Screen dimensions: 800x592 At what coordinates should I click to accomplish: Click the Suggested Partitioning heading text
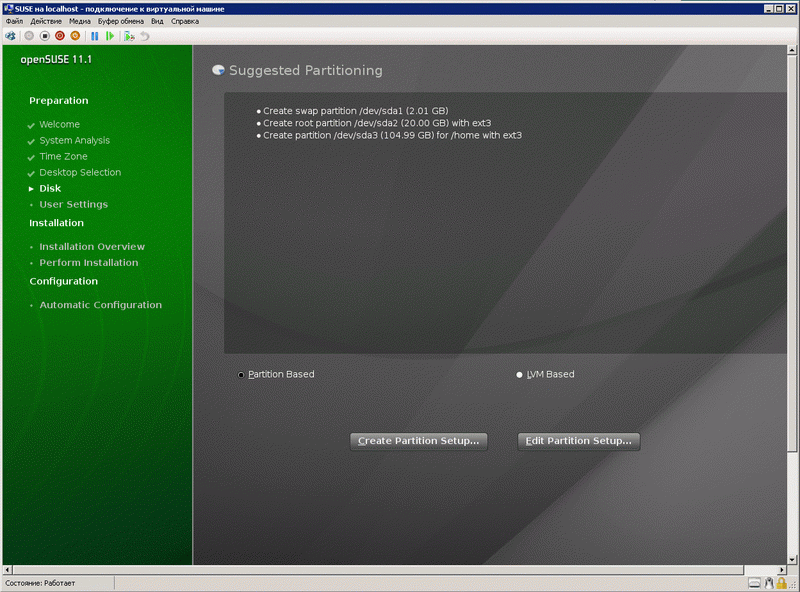306,70
